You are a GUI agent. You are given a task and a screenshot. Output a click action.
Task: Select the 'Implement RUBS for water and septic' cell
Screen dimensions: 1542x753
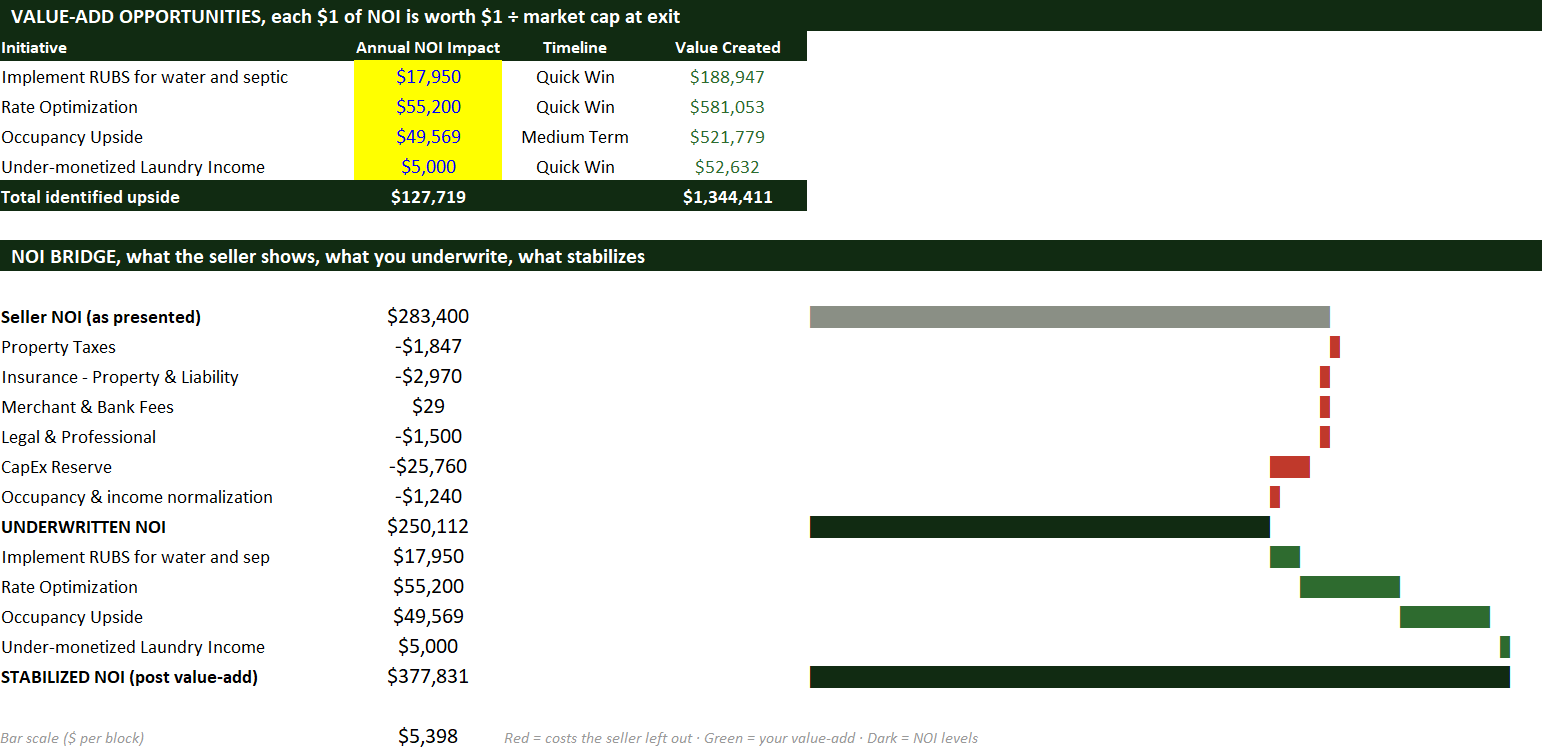tap(145, 77)
